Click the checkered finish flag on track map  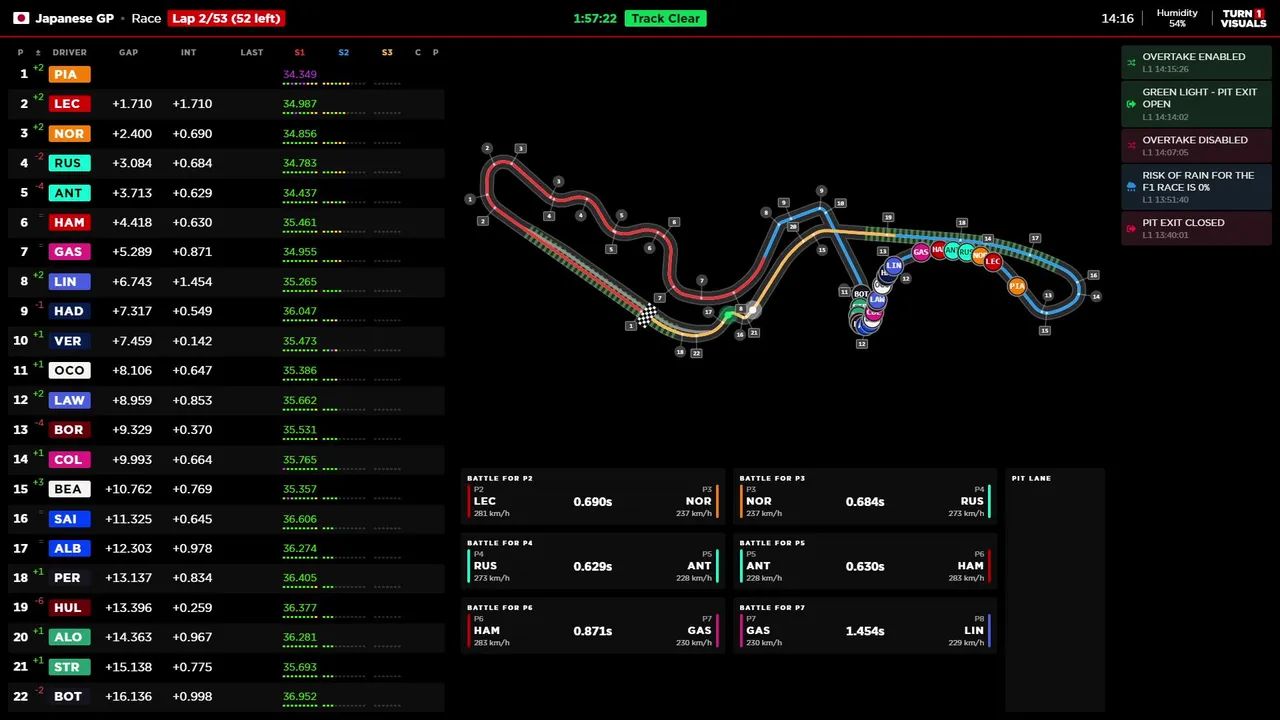[647, 316]
